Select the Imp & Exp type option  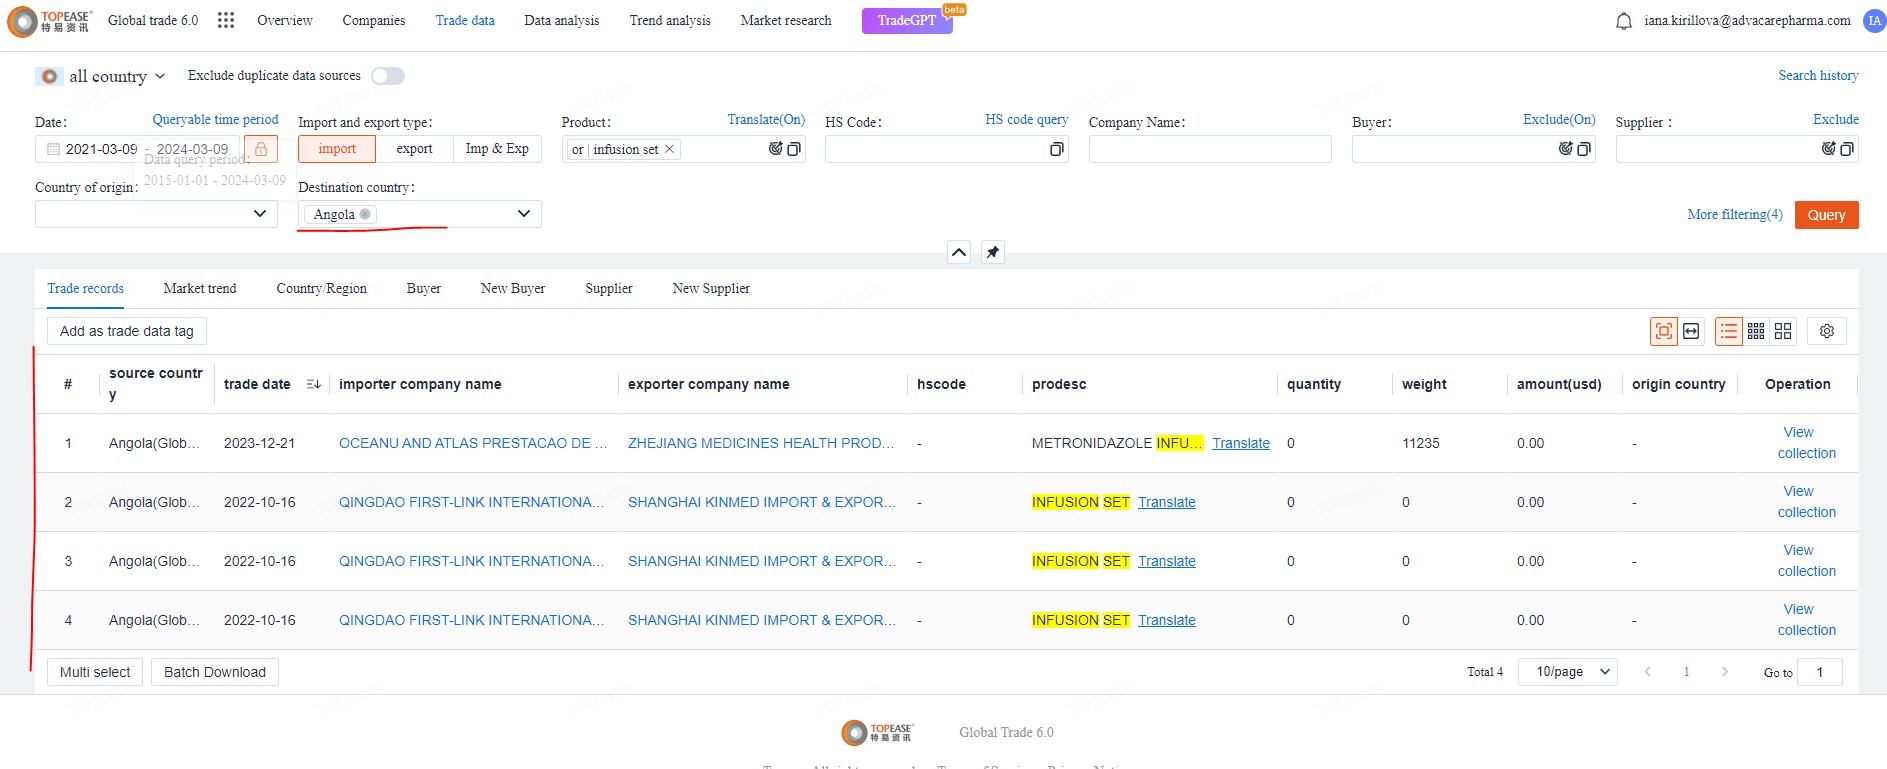[497, 149]
